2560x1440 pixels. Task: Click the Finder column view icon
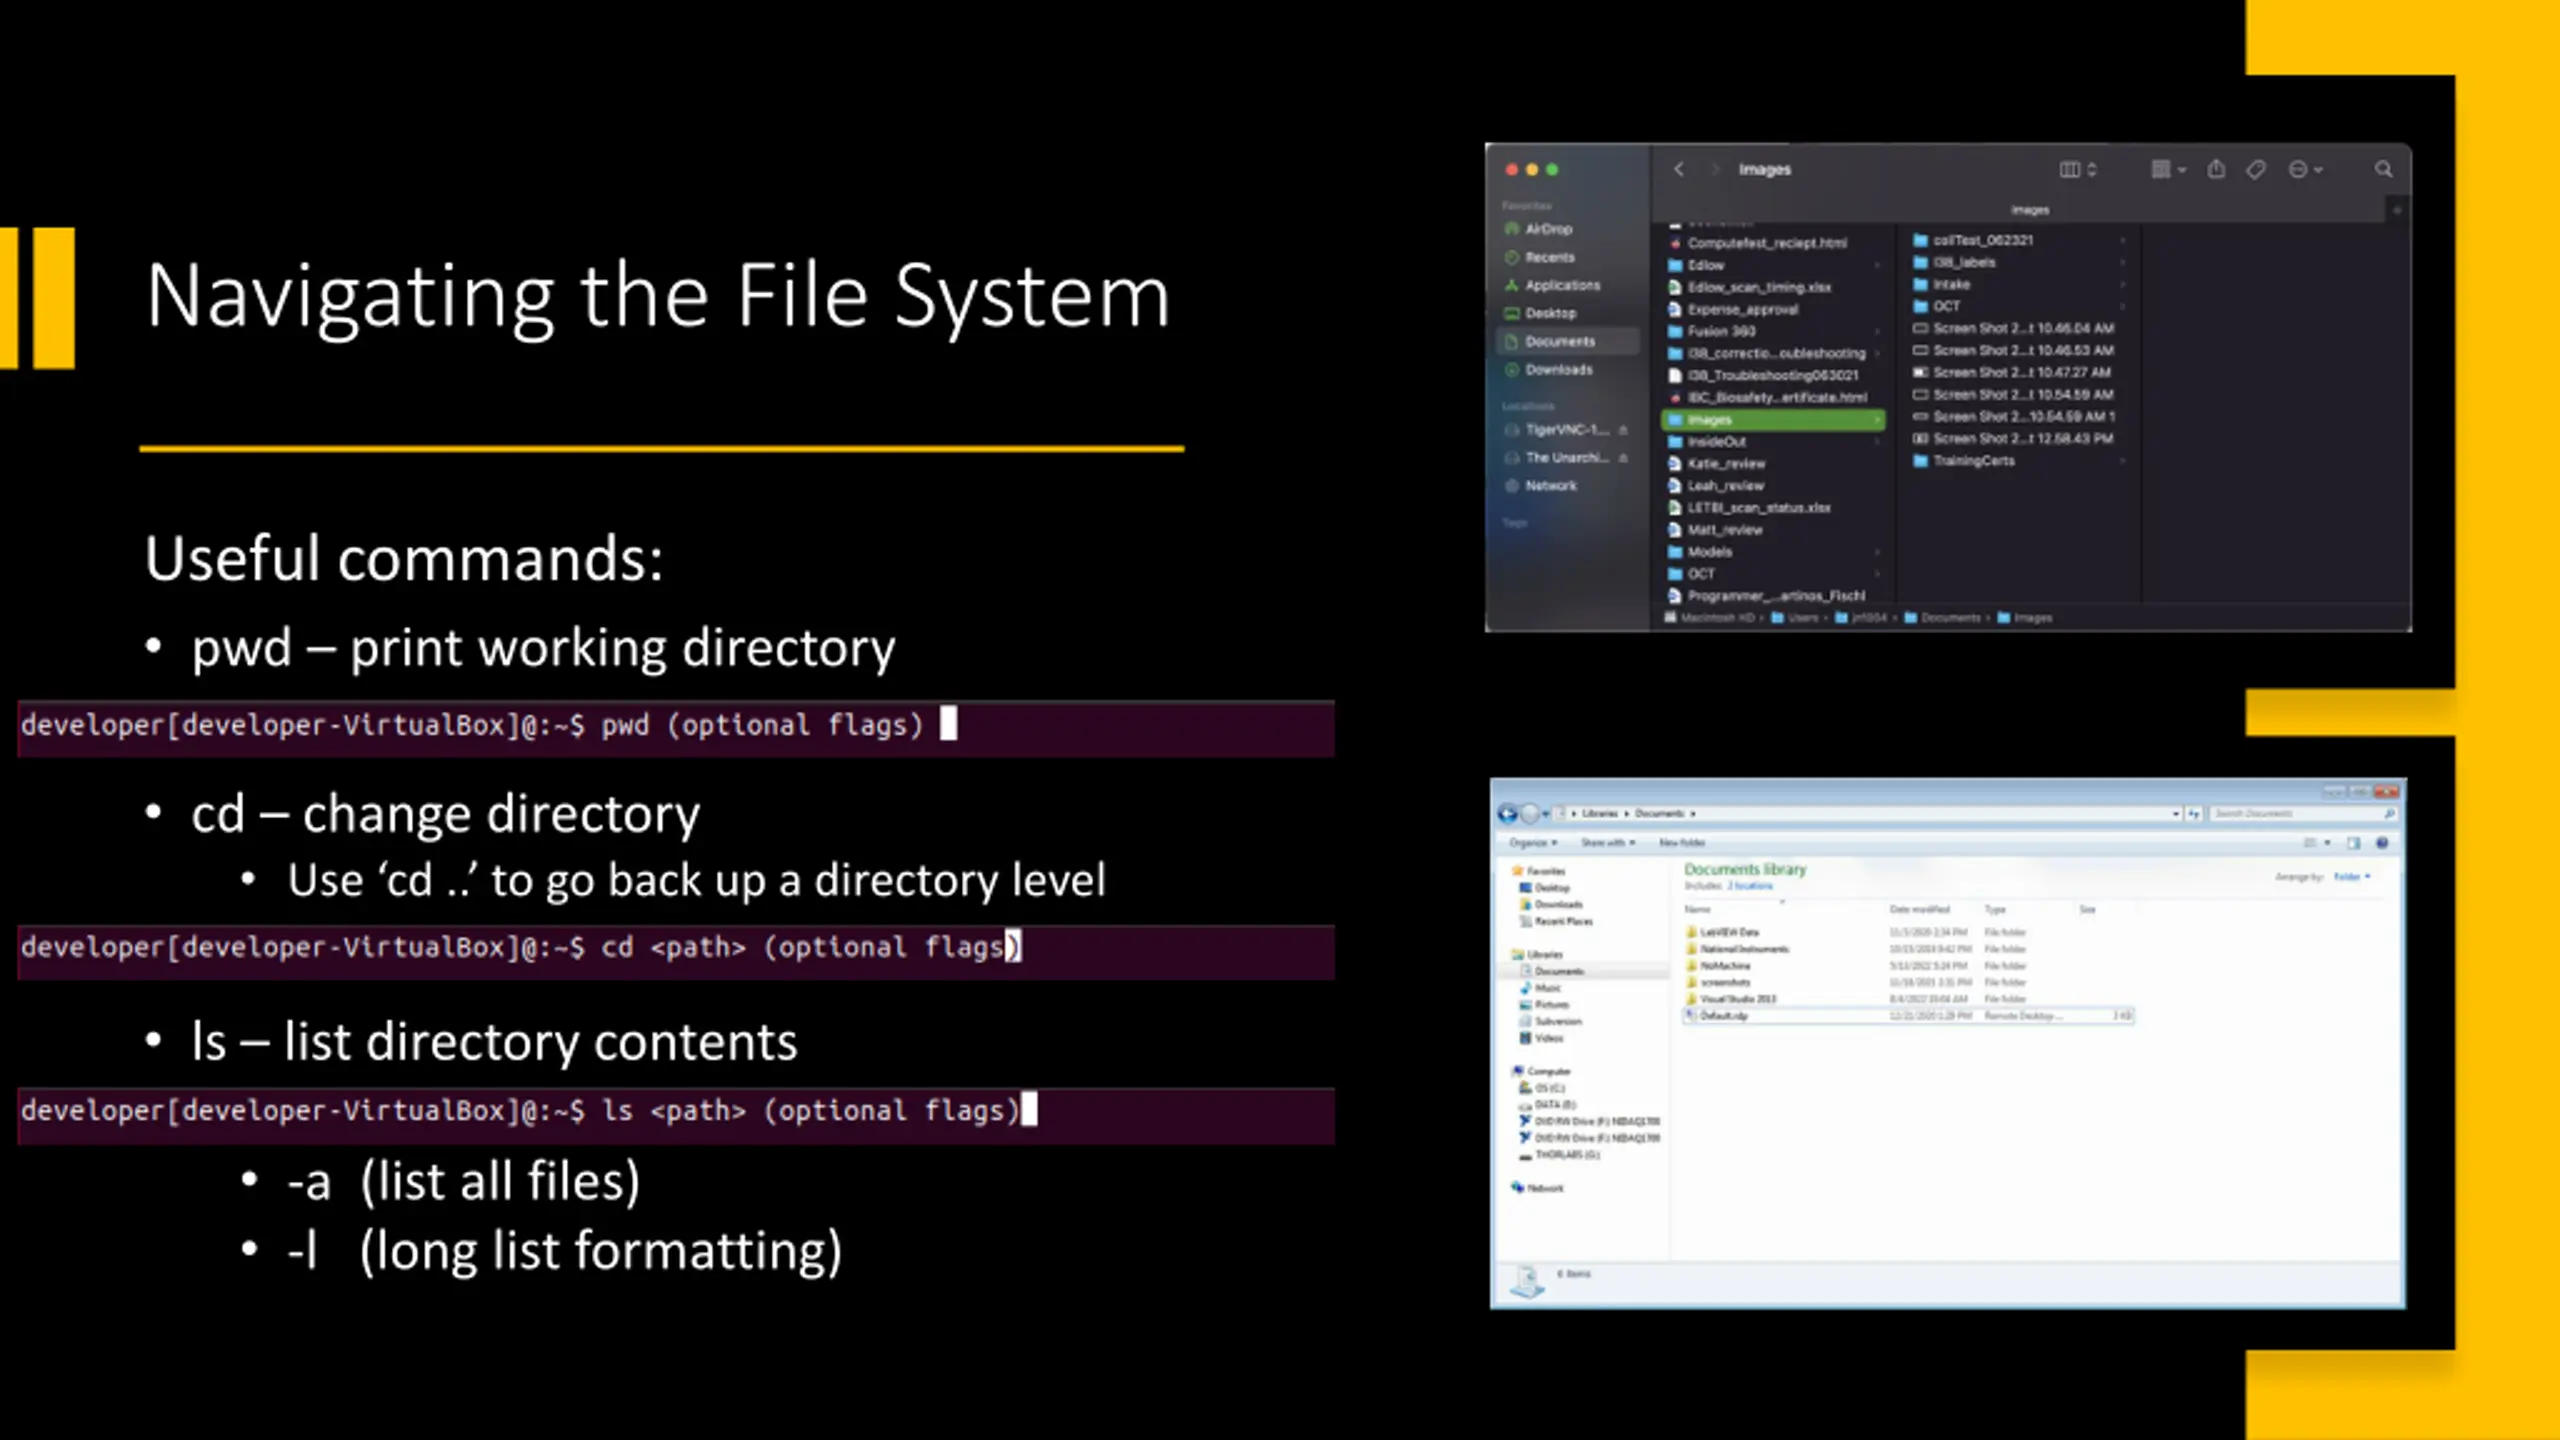tap(2070, 169)
